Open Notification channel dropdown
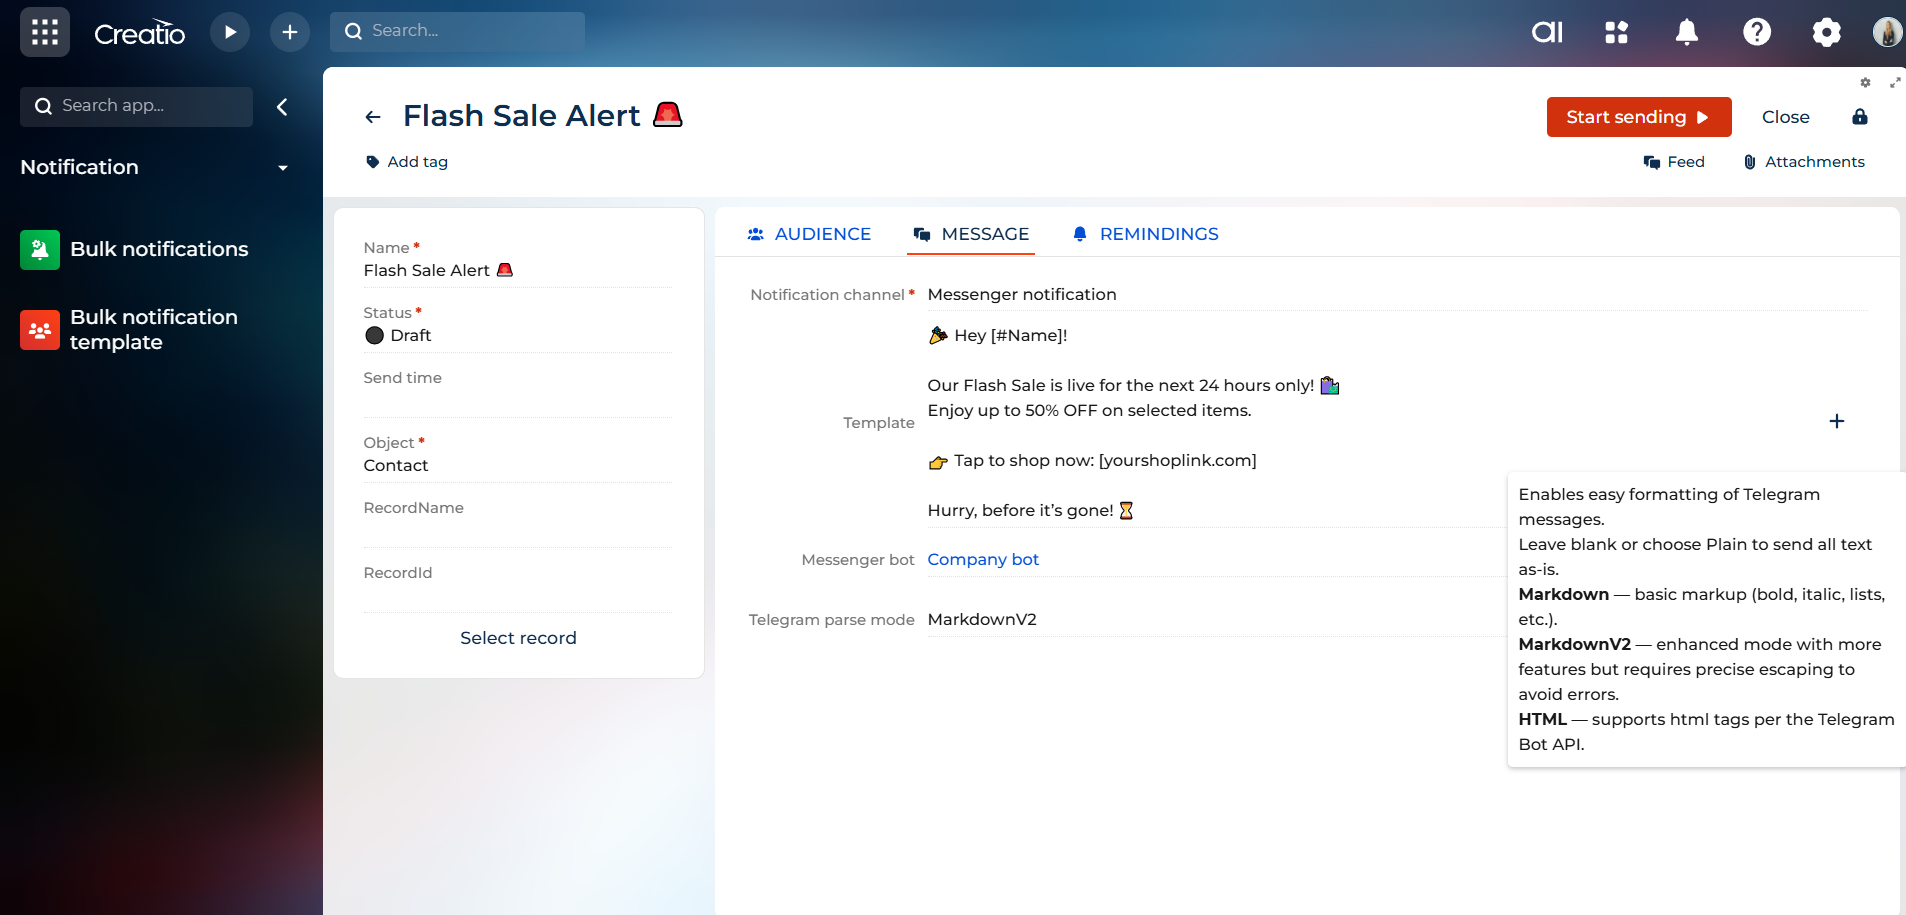1906x915 pixels. (1397, 294)
